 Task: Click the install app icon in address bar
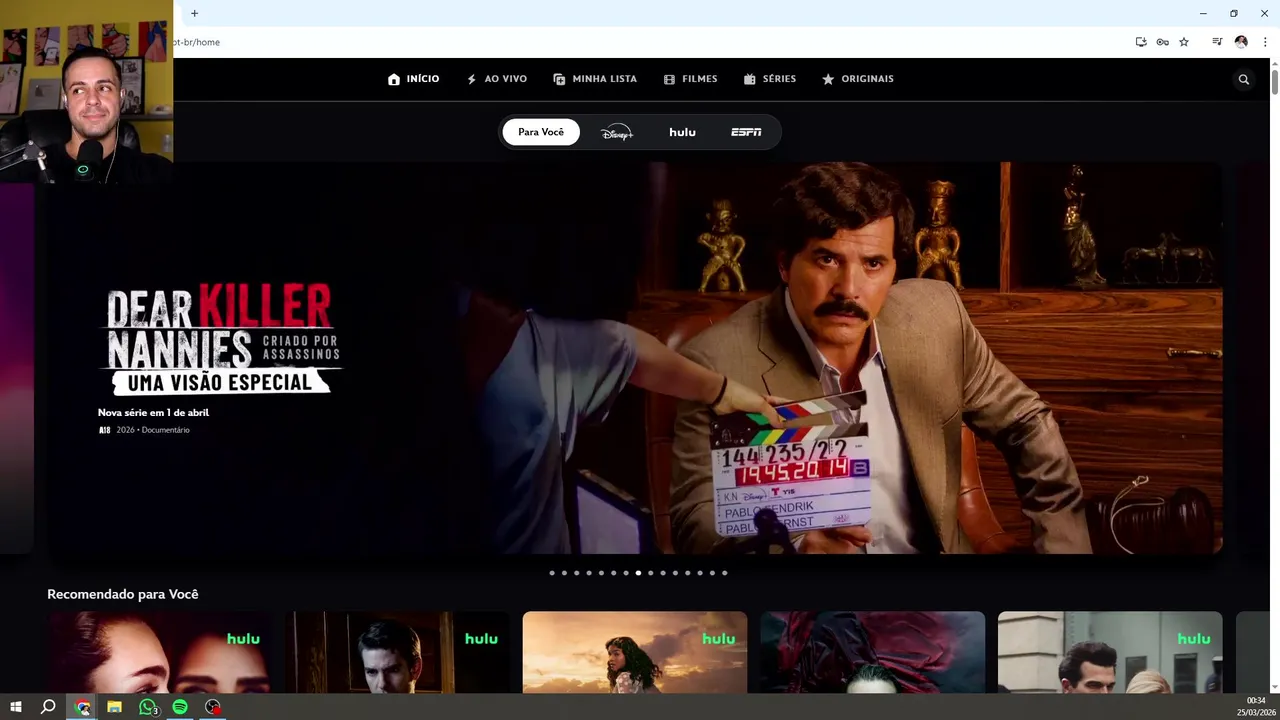[1141, 42]
